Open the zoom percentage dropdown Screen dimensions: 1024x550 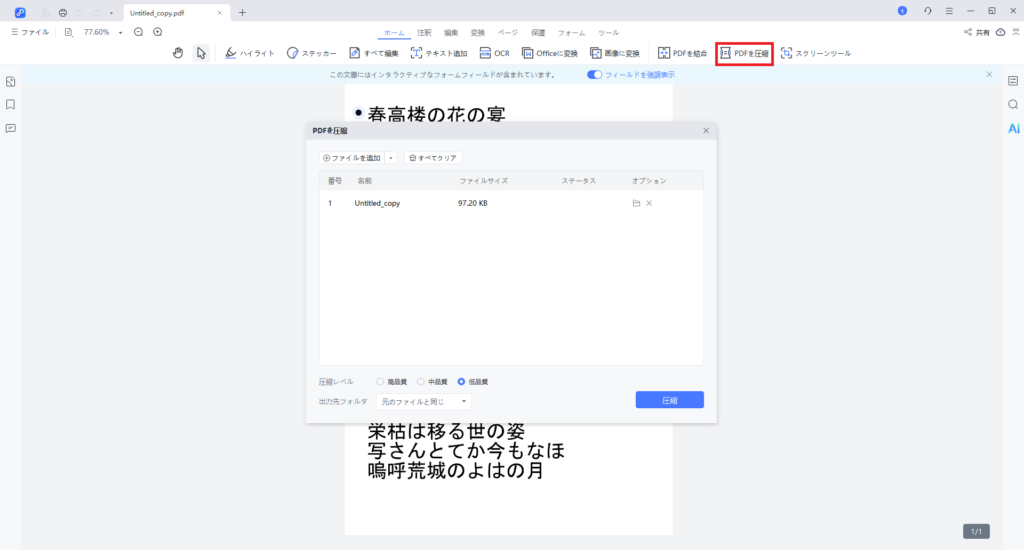[x=120, y=32]
